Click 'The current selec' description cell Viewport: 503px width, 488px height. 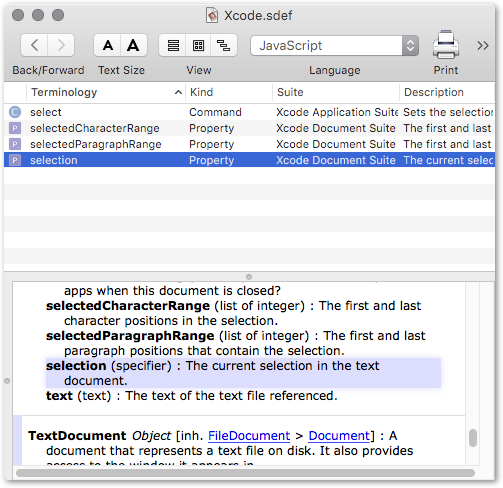pos(448,160)
